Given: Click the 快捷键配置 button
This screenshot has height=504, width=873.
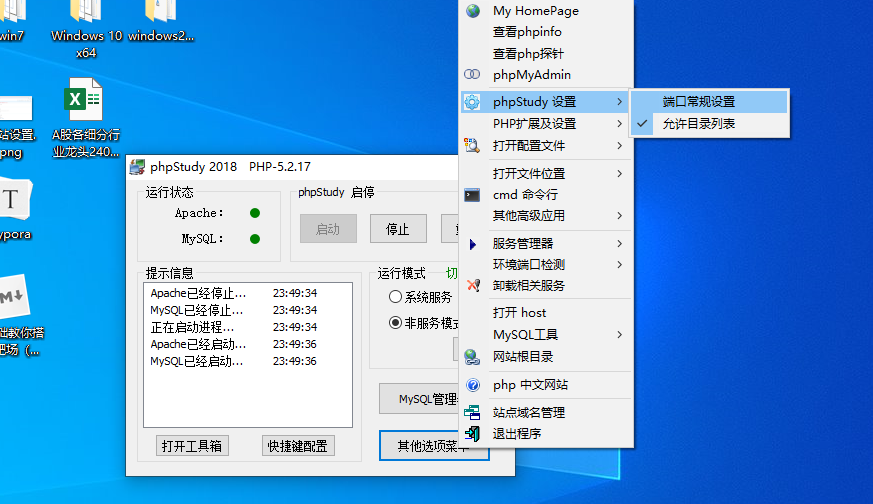Looking at the screenshot, I should [298, 446].
